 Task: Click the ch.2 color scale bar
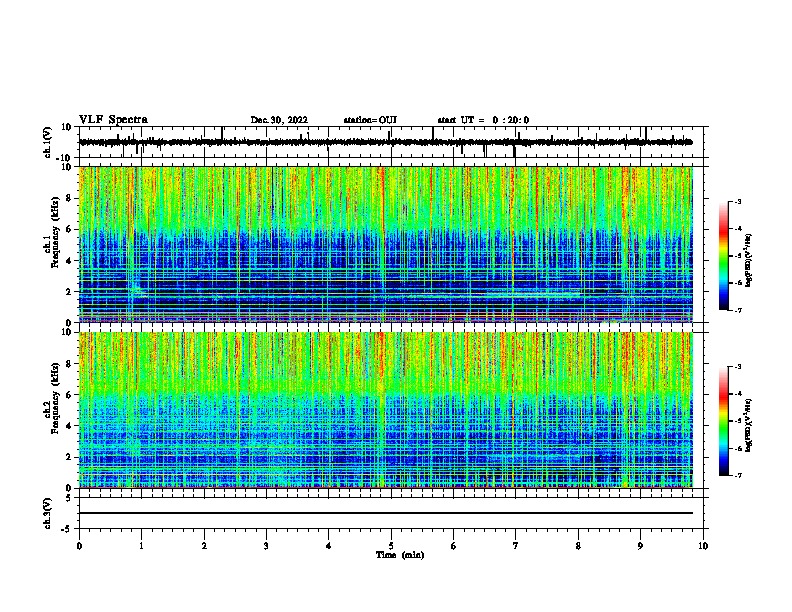[724, 421]
